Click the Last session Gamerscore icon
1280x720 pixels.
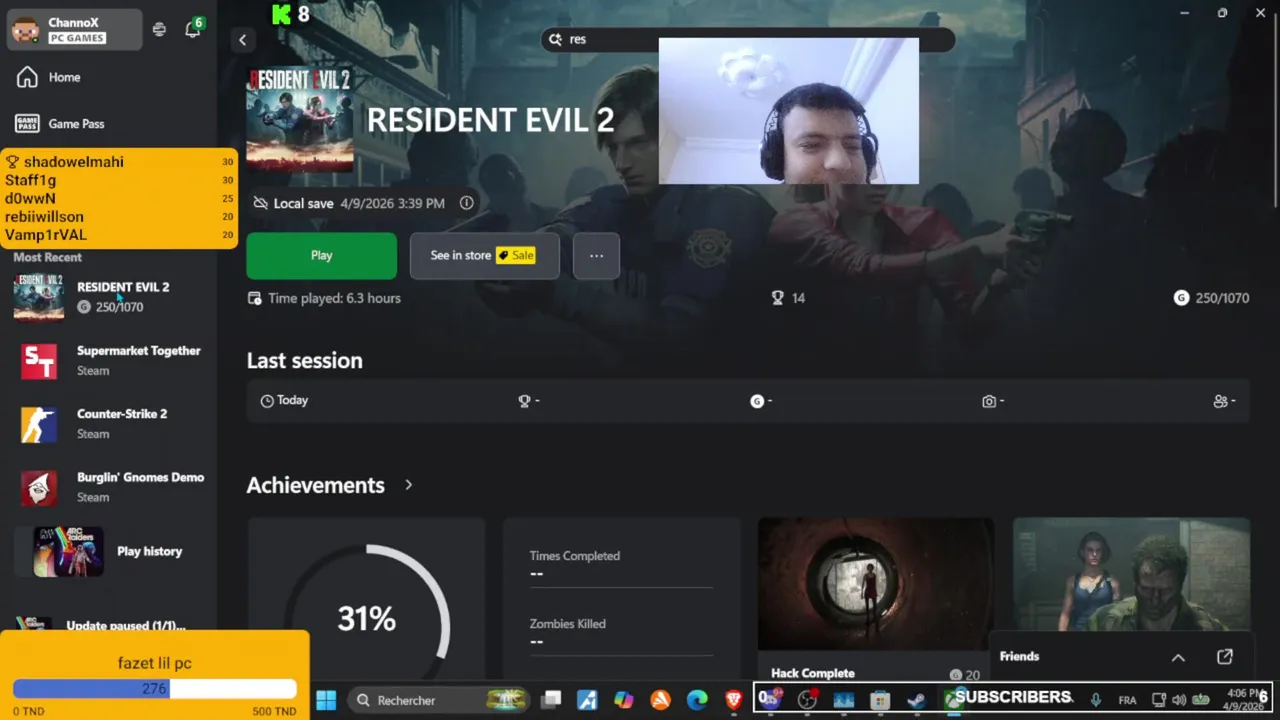(757, 401)
